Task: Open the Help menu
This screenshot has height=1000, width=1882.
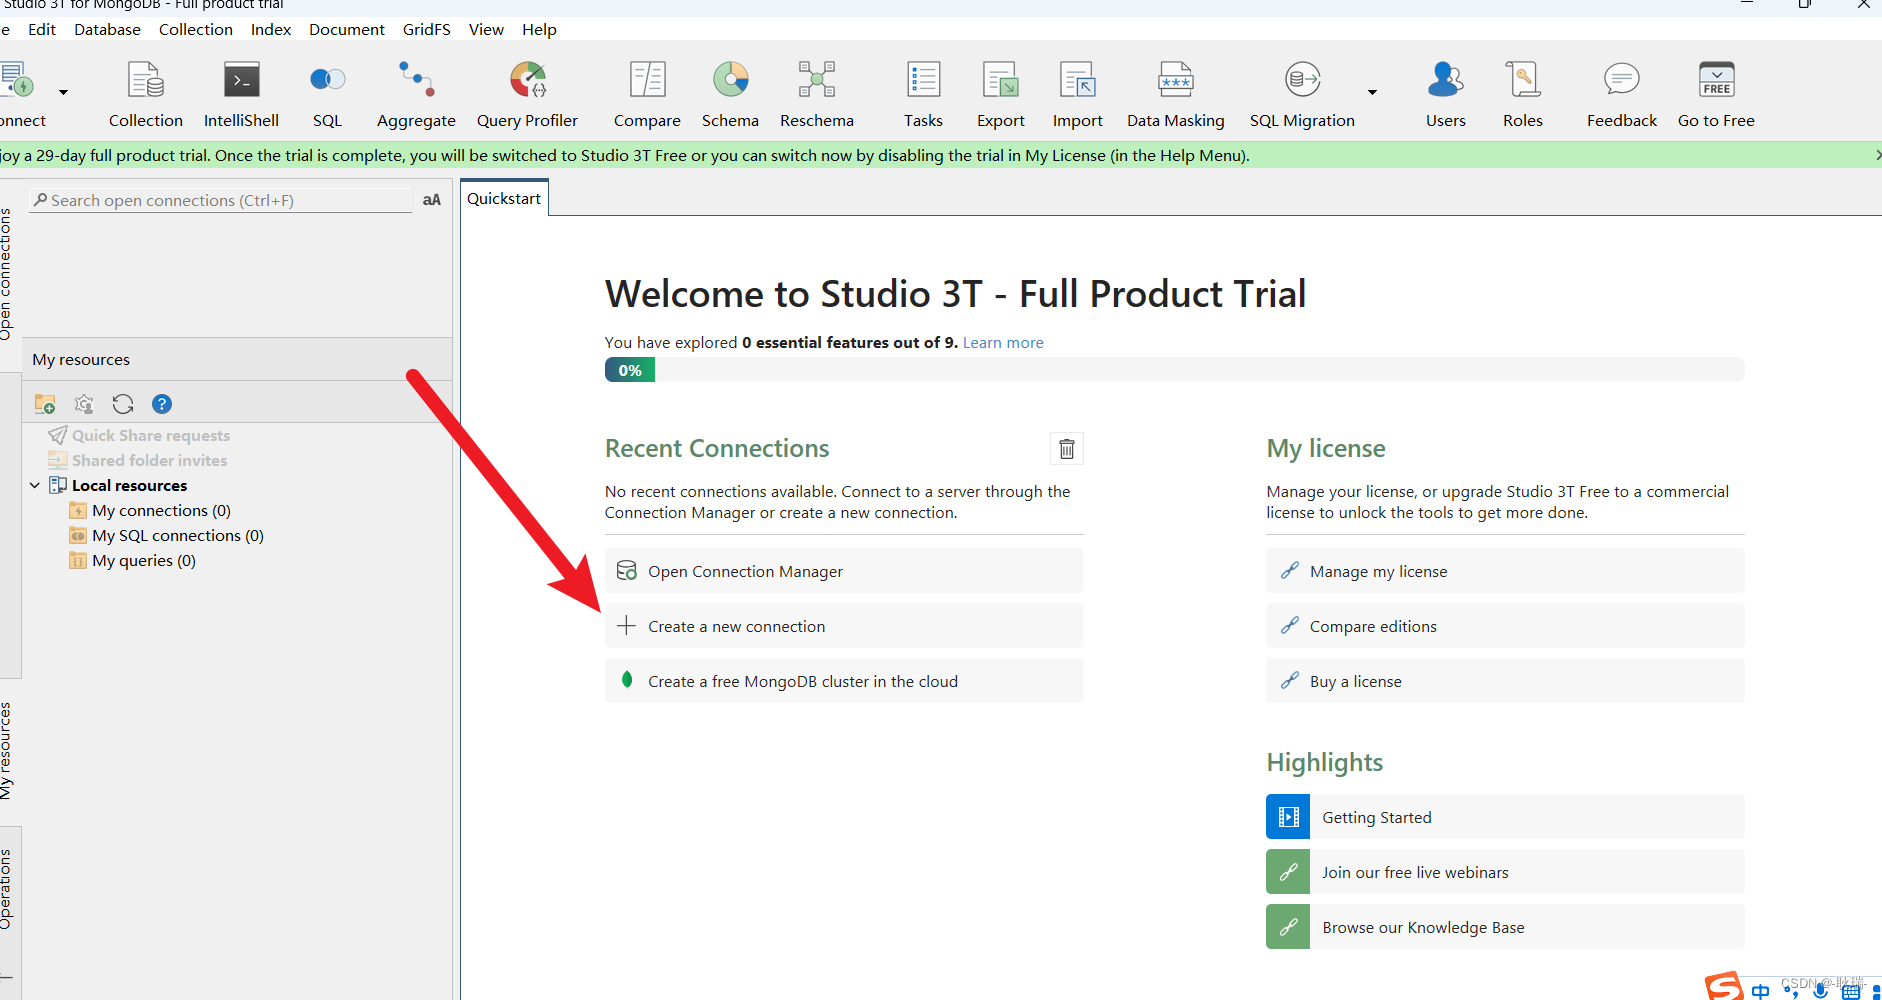Action: [x=539, y=29]
